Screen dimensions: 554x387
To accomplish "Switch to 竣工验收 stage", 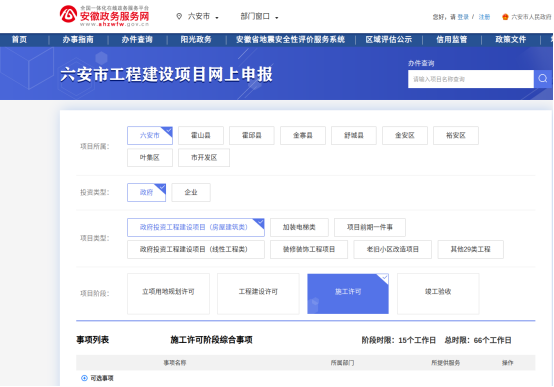I will [x=438, y=294].
